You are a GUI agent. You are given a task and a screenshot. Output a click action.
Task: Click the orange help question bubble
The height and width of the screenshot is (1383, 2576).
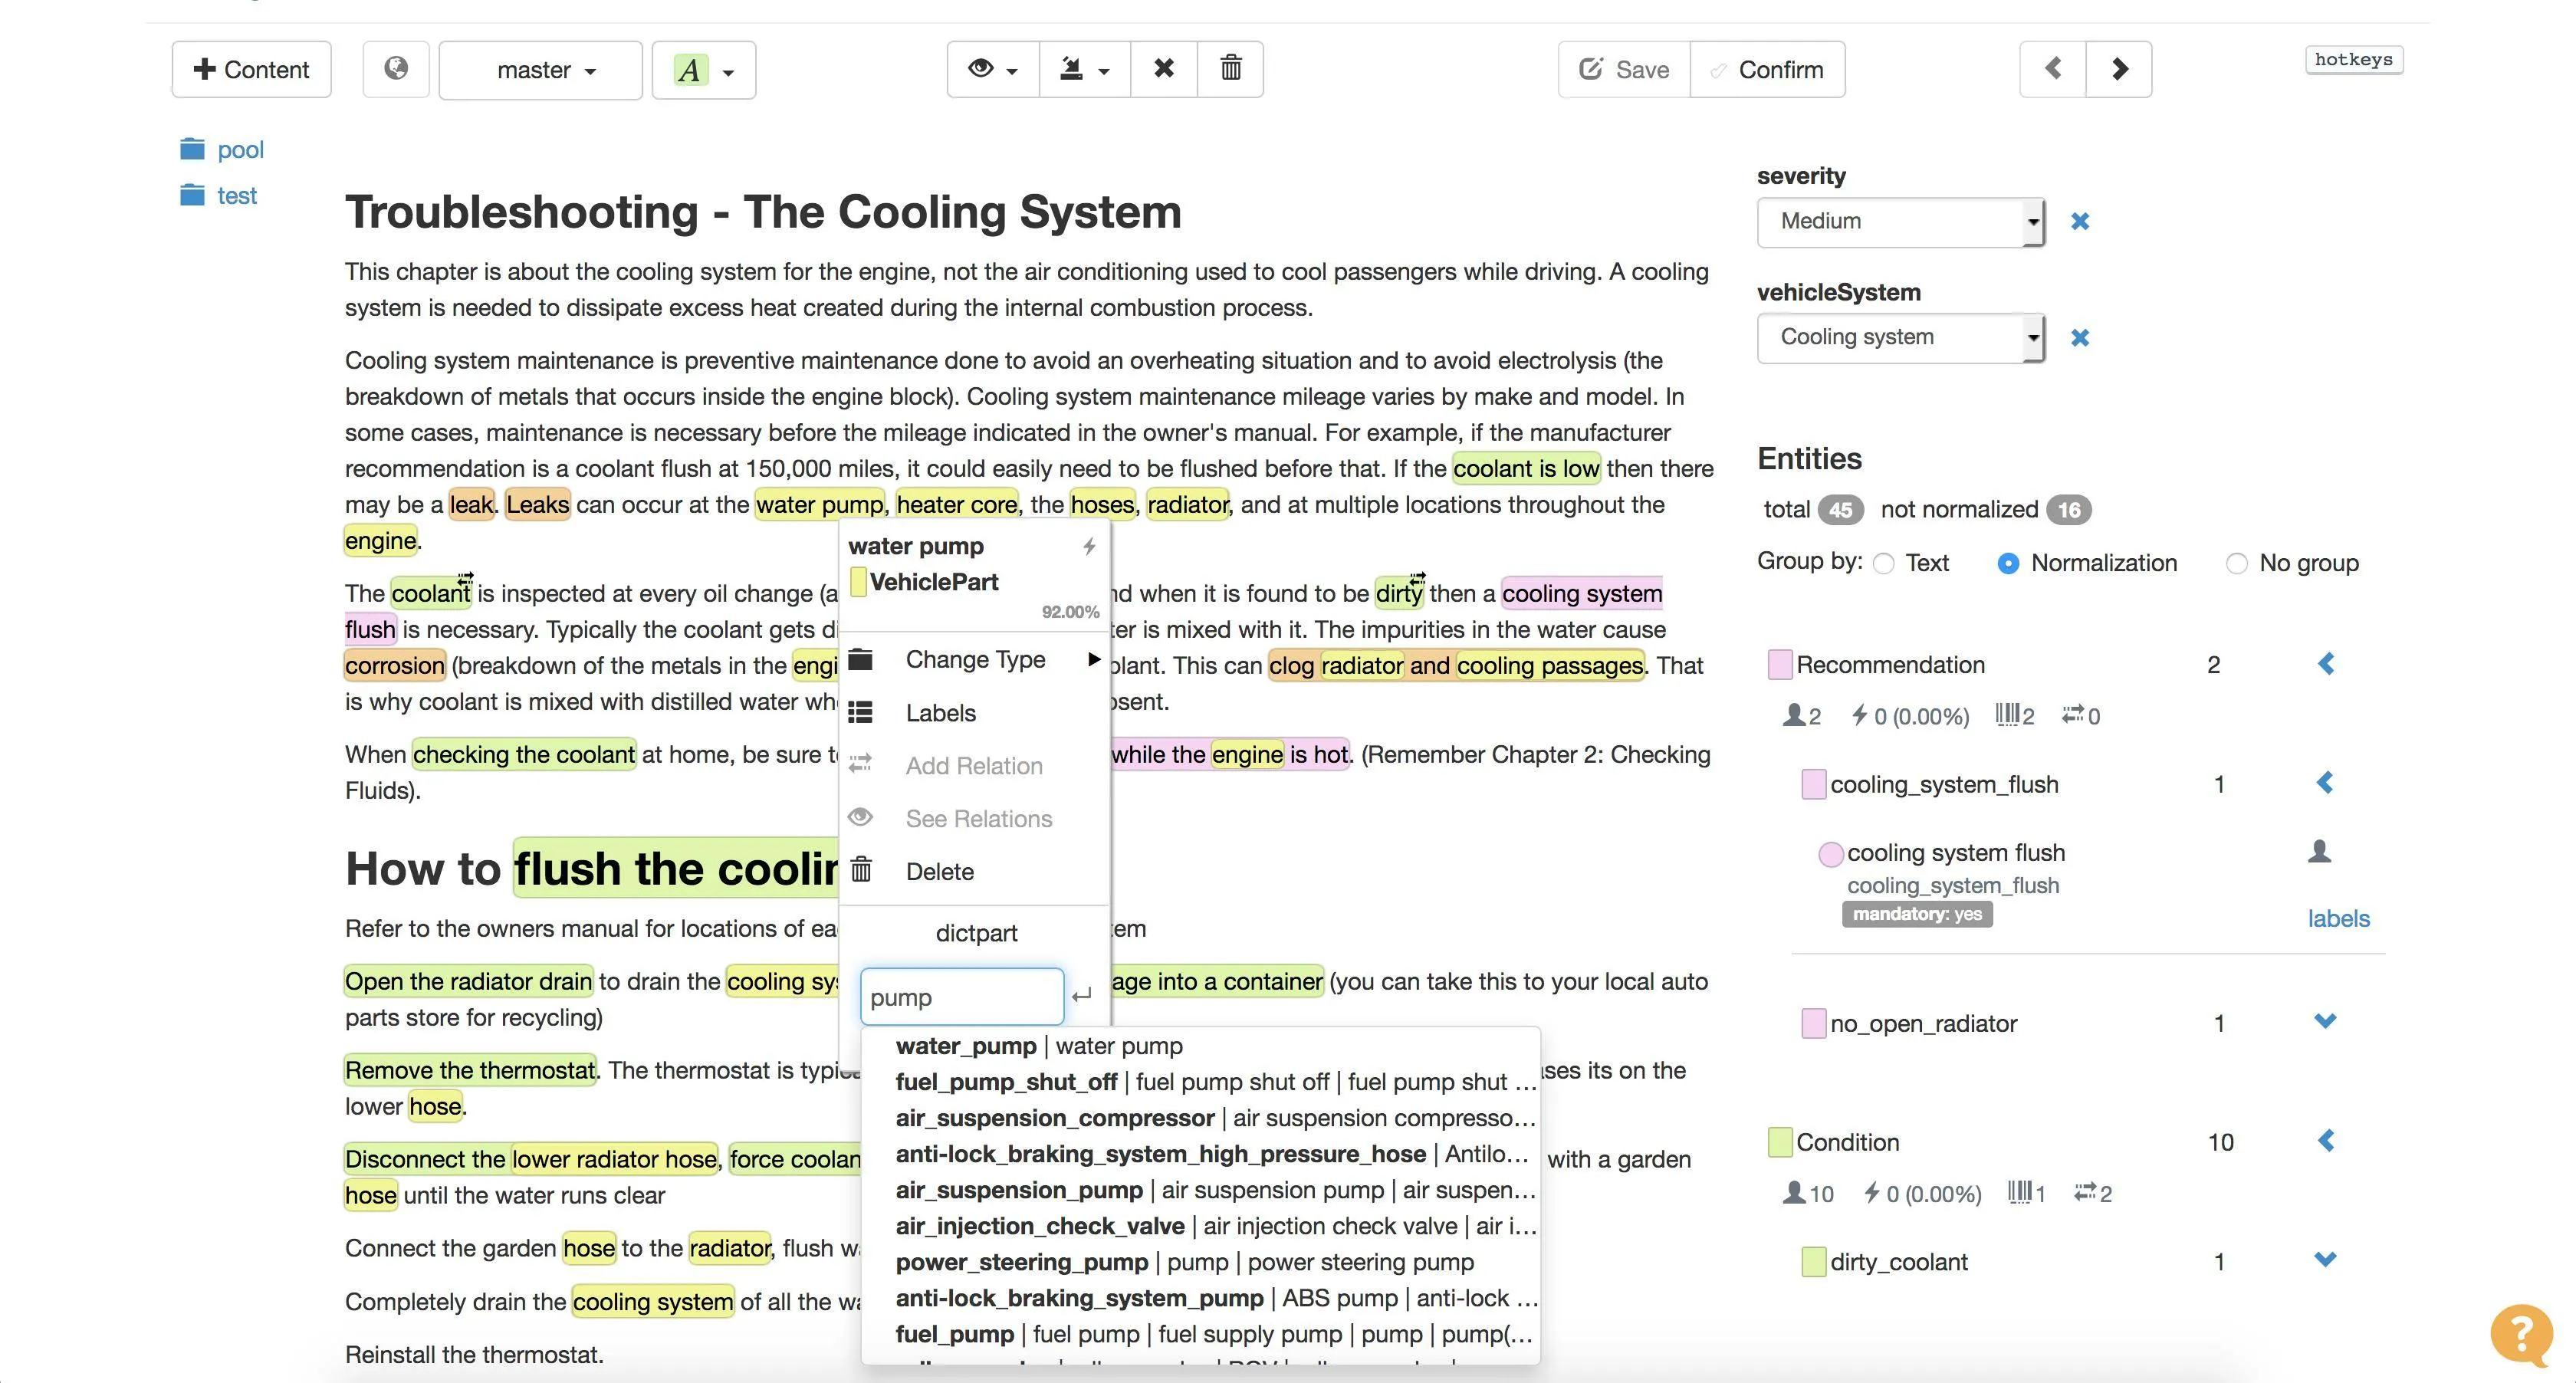[2521, 1334]
